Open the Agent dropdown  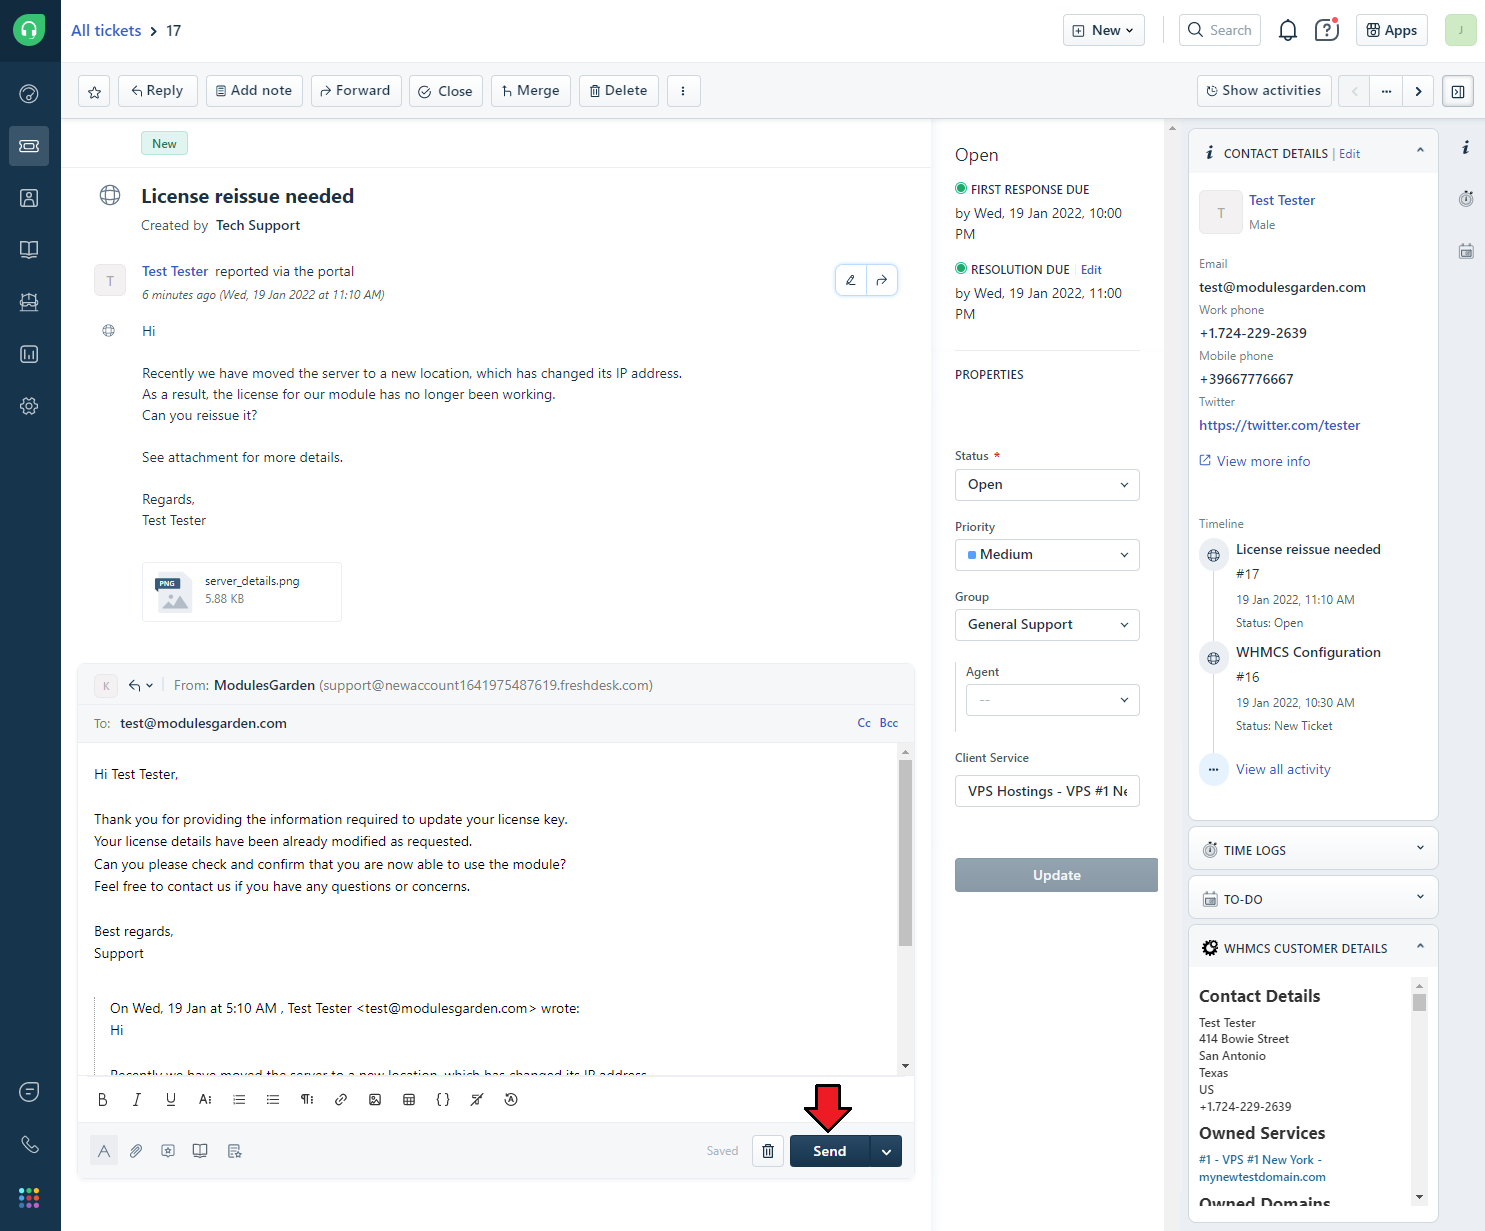[1052, 700]
